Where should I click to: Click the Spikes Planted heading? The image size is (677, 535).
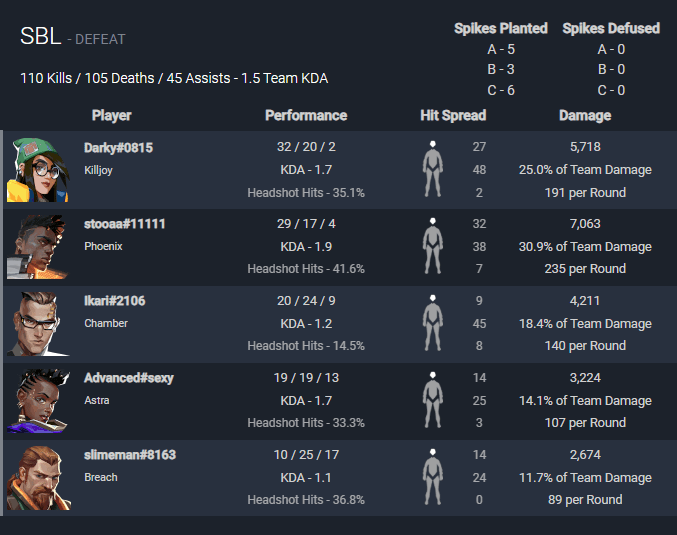coord(501,28)
